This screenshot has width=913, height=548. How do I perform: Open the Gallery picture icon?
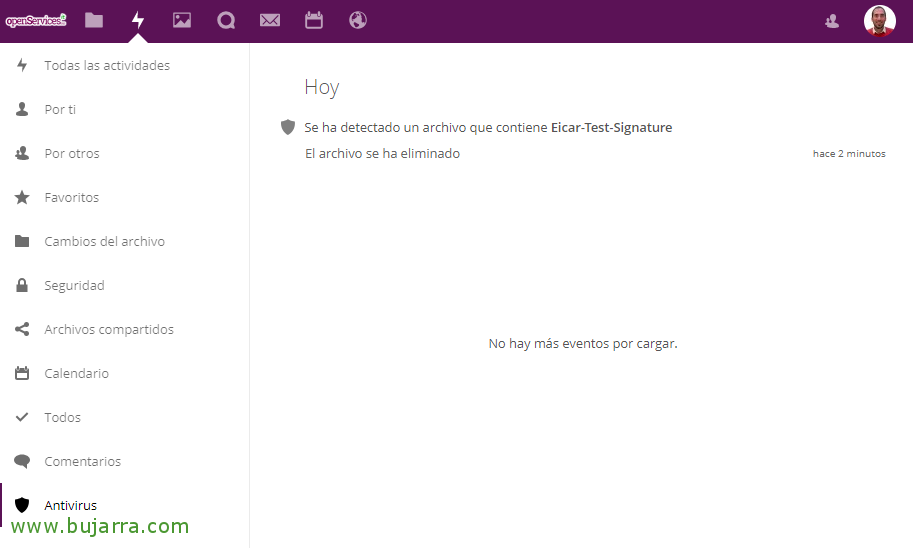[x=182, y=20]
